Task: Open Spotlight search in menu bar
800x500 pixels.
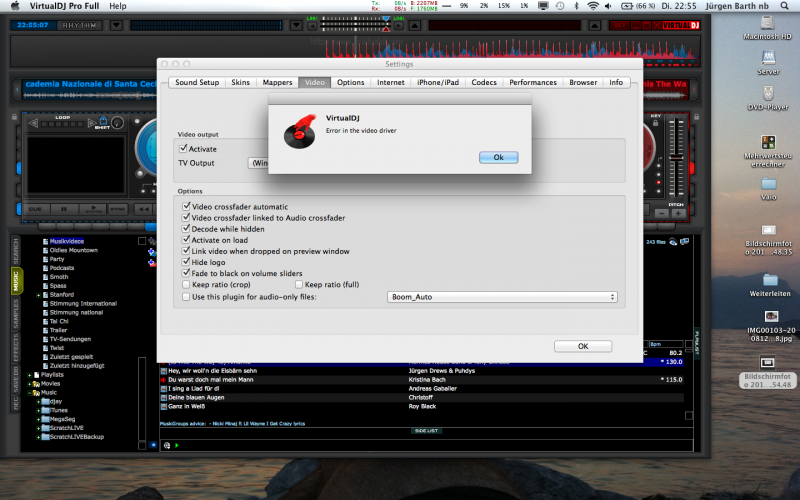Action: pos(784,6)
